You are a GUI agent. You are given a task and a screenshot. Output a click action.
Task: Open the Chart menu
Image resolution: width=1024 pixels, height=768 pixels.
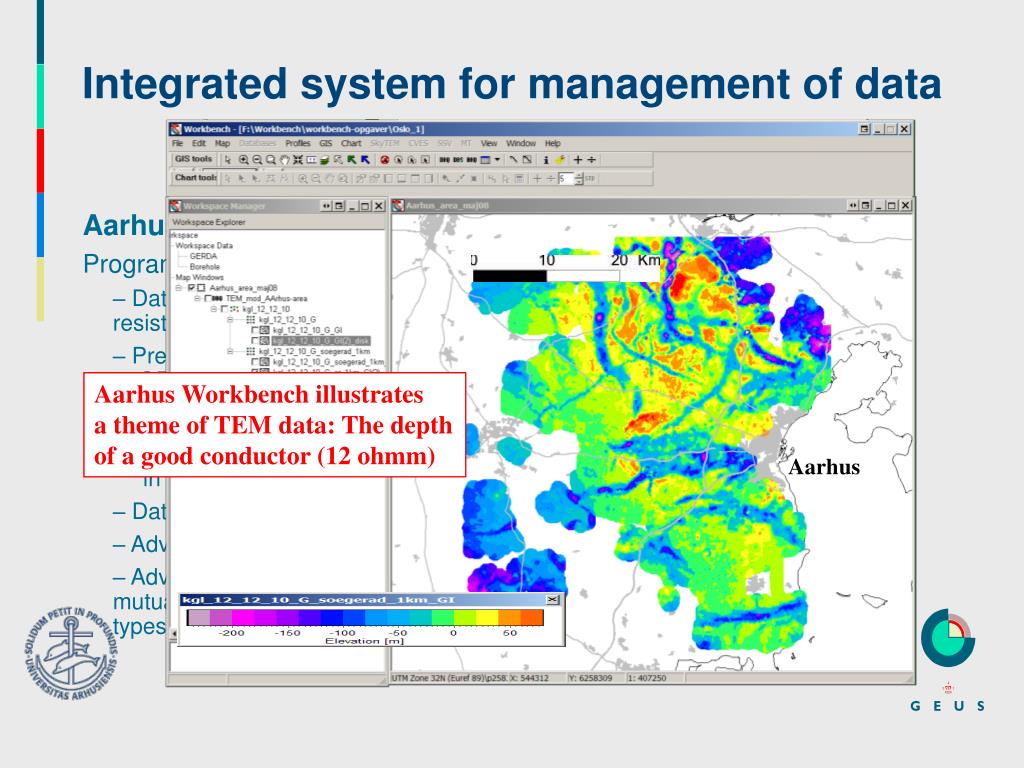351,143
